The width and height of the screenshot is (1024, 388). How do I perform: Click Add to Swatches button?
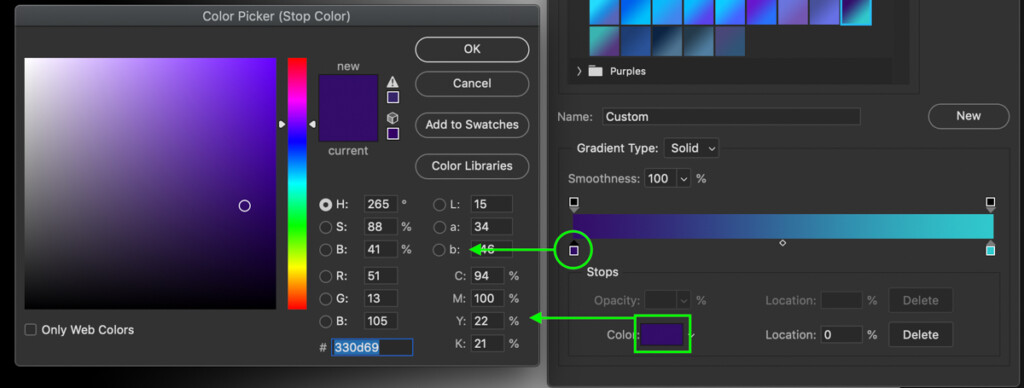tap(472, 125)
